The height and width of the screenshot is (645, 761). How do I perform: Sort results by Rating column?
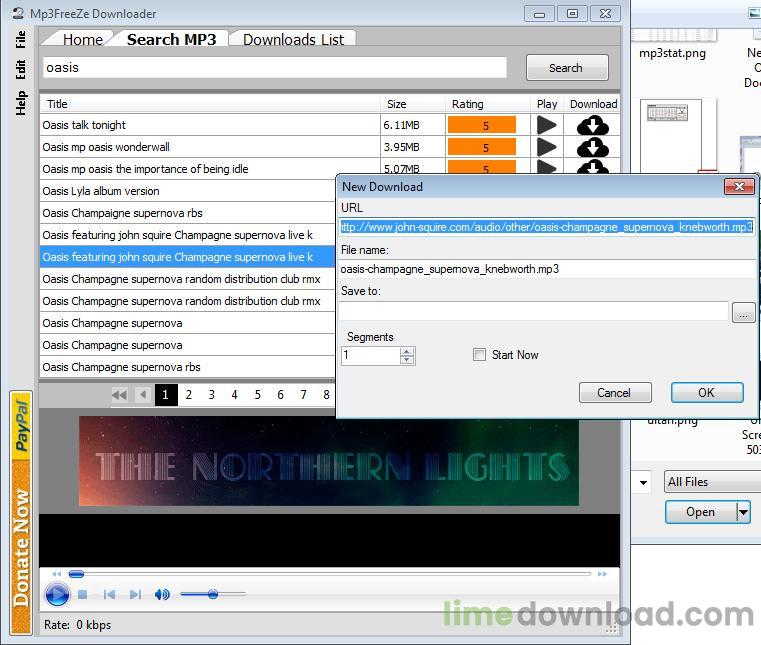pyautogui.click(x=487, y=104)
